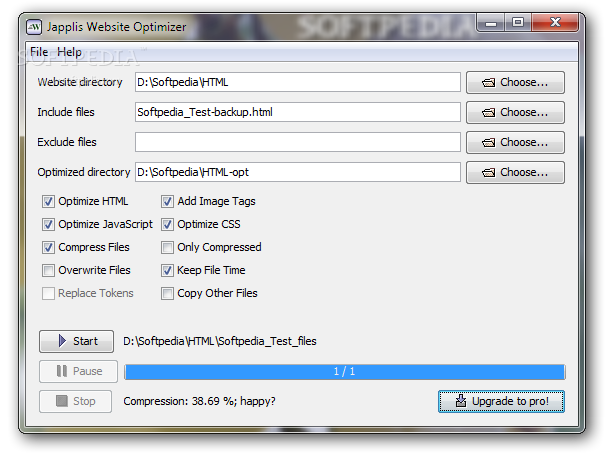Screen dimensions: 606x454
Task: Click the Start button
Action: click(x=77, y=341)
